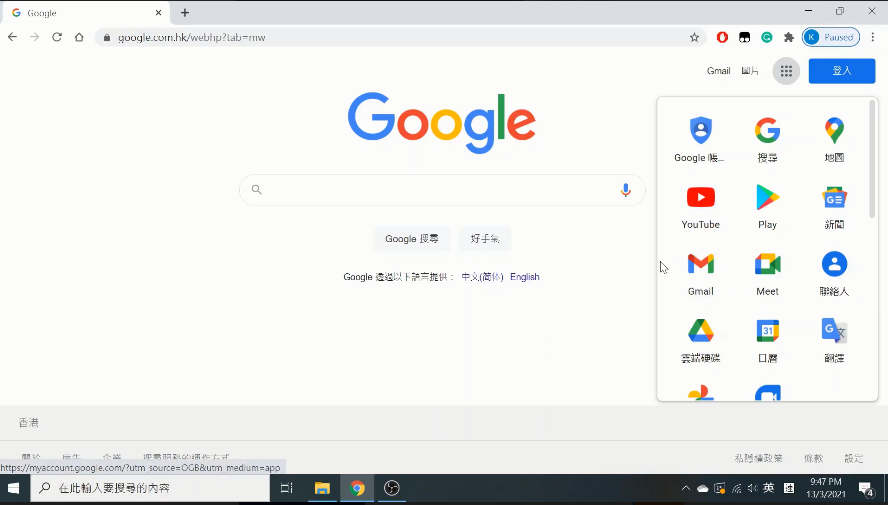Open Google Account app in apps panel
This screenshot has width=888, height=505.
701,140
